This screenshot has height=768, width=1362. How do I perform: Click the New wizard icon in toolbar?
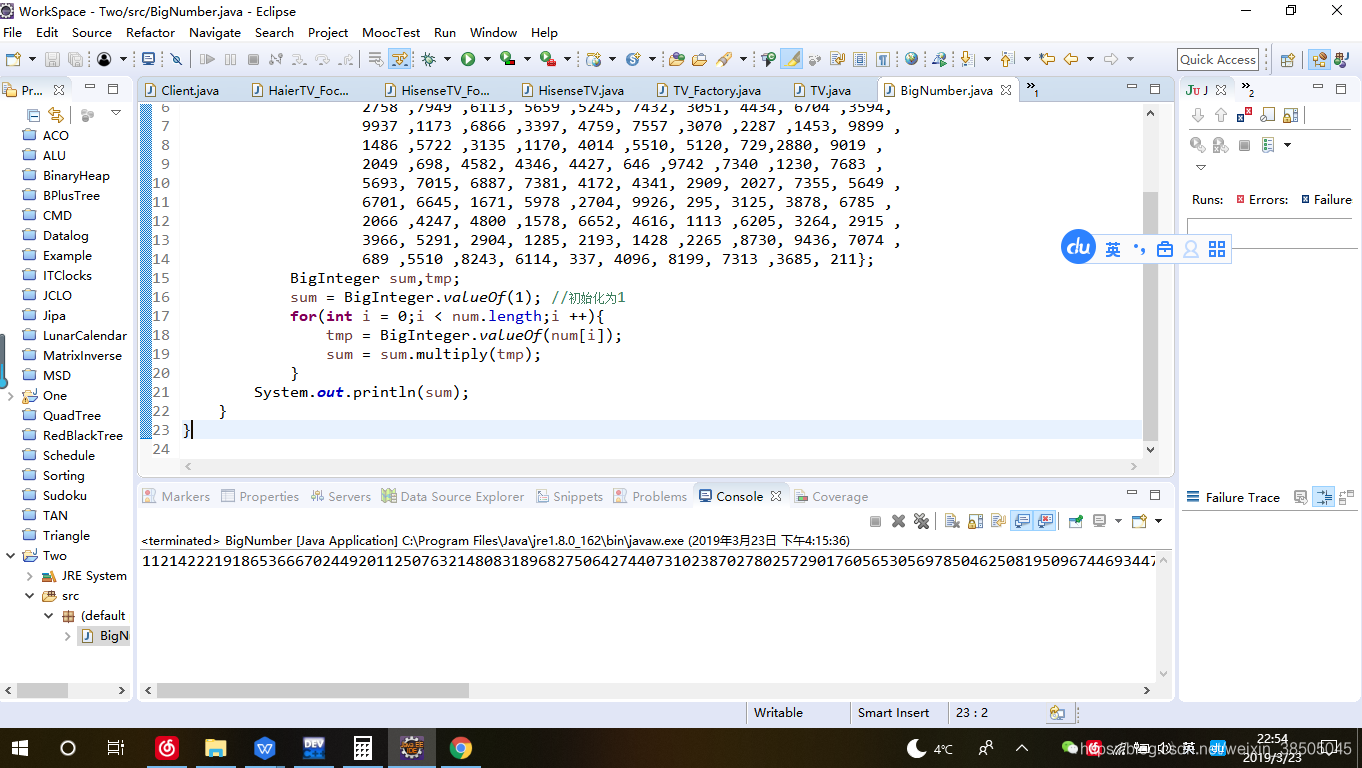click(13, 59)
